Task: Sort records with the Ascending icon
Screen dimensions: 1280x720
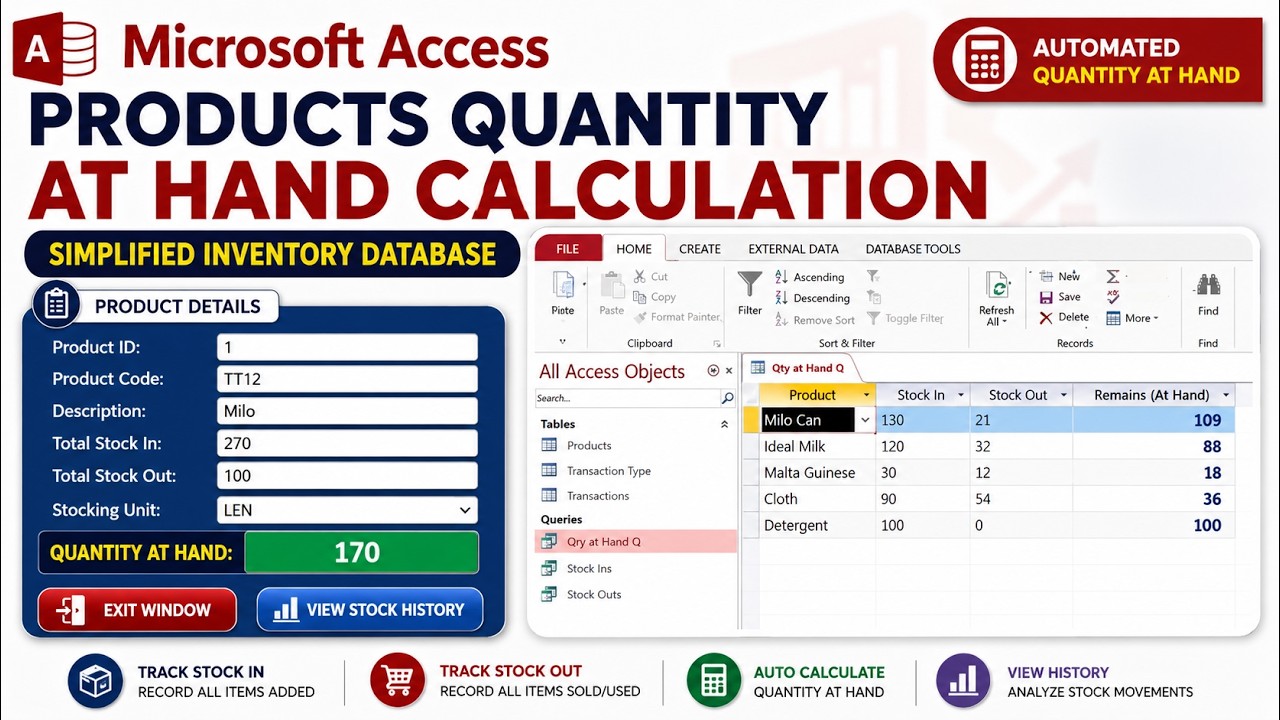Action: [782, 277]
